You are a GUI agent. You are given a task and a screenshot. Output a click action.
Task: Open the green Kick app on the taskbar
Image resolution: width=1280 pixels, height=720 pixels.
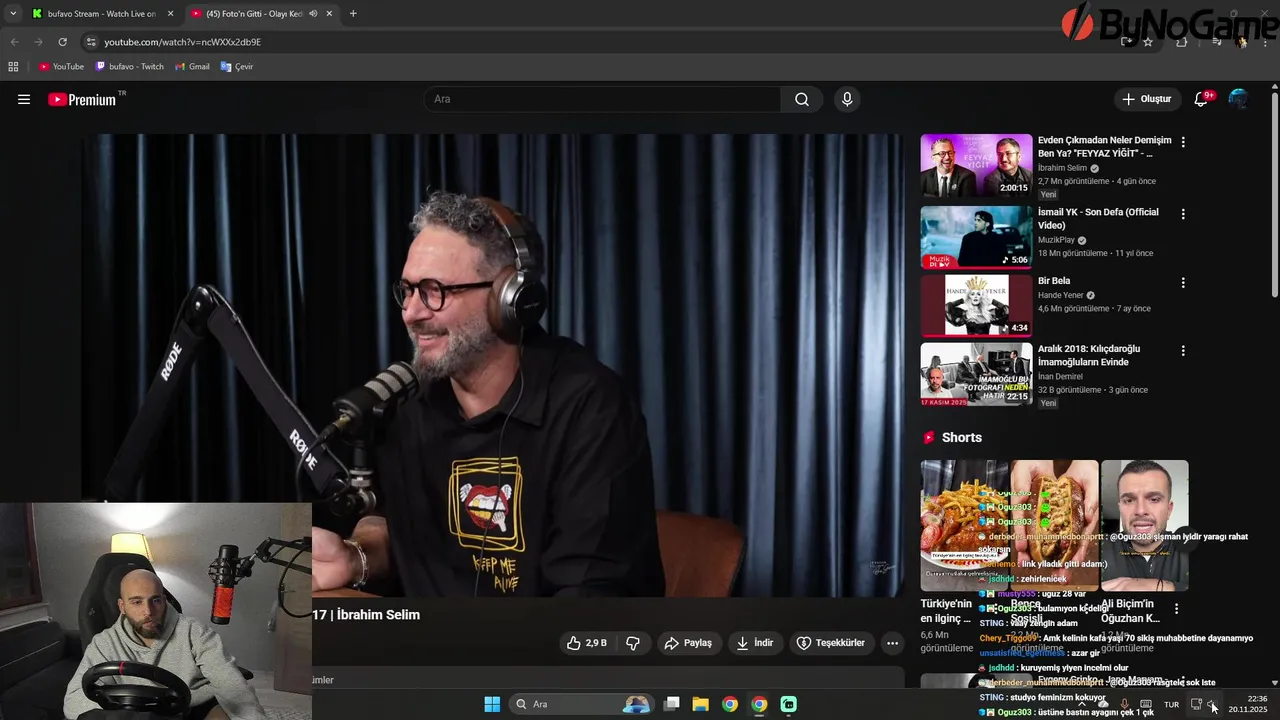click(x=789, y=704)
